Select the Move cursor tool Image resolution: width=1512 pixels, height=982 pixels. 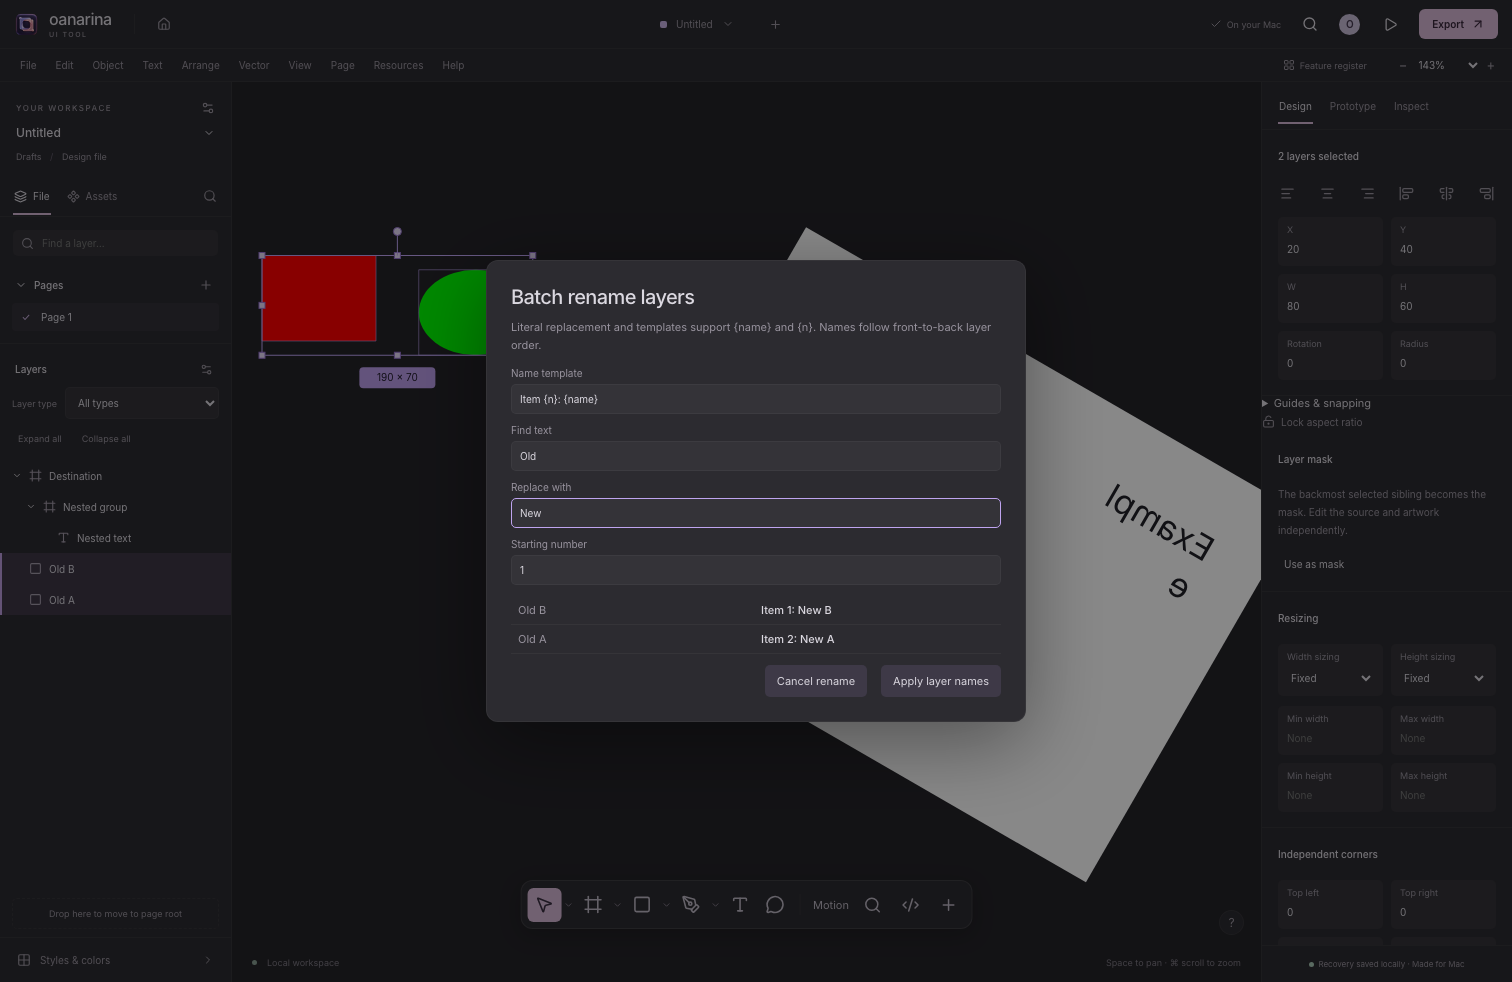pyautogui.click(x=544, y=905)
